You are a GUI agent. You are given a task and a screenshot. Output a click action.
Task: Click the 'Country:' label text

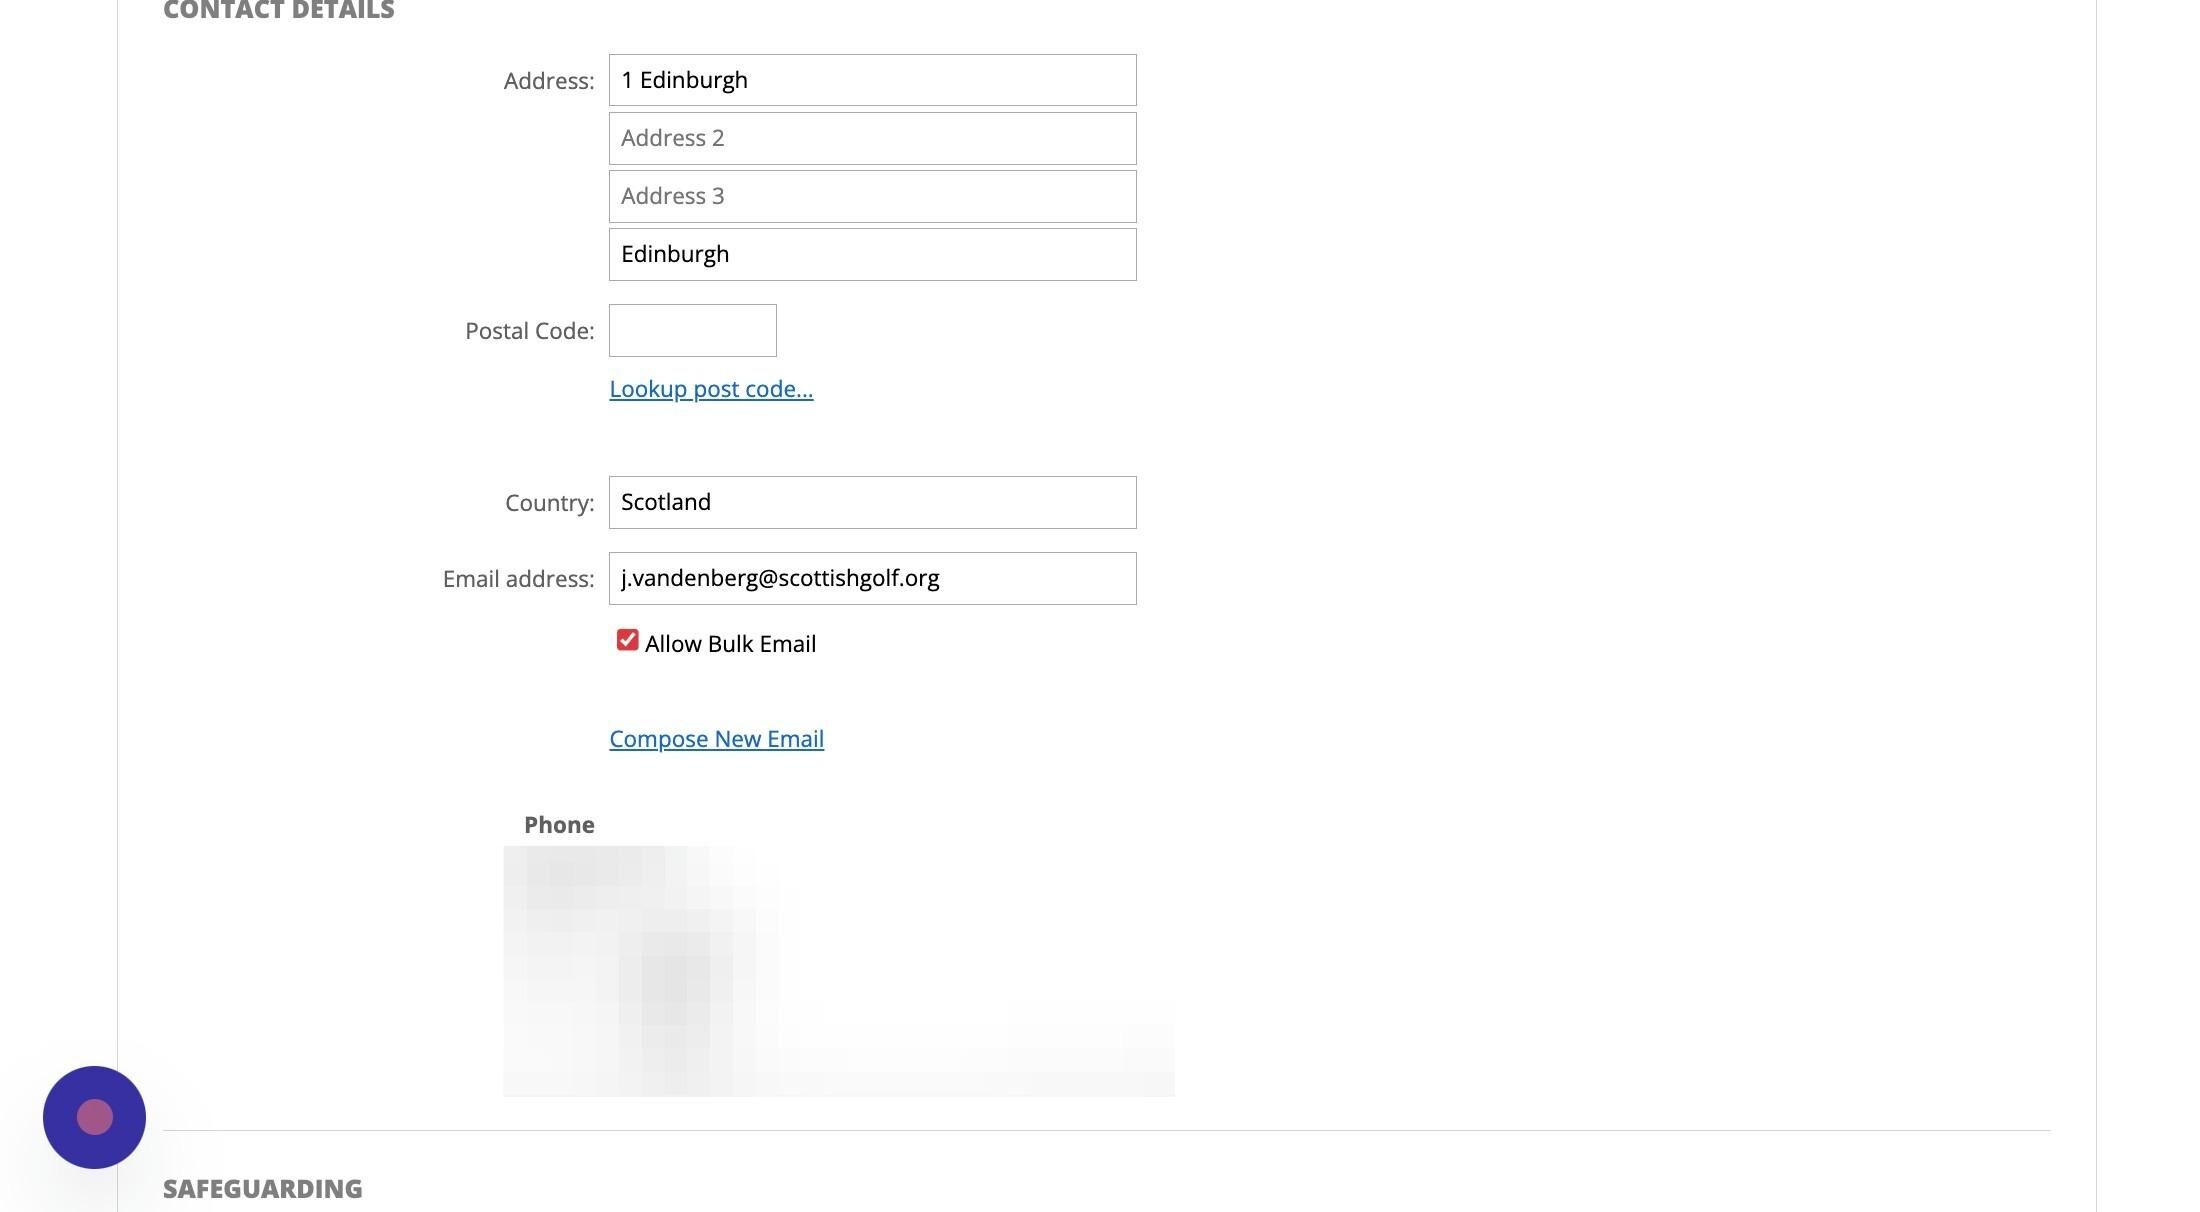[549, 503]
